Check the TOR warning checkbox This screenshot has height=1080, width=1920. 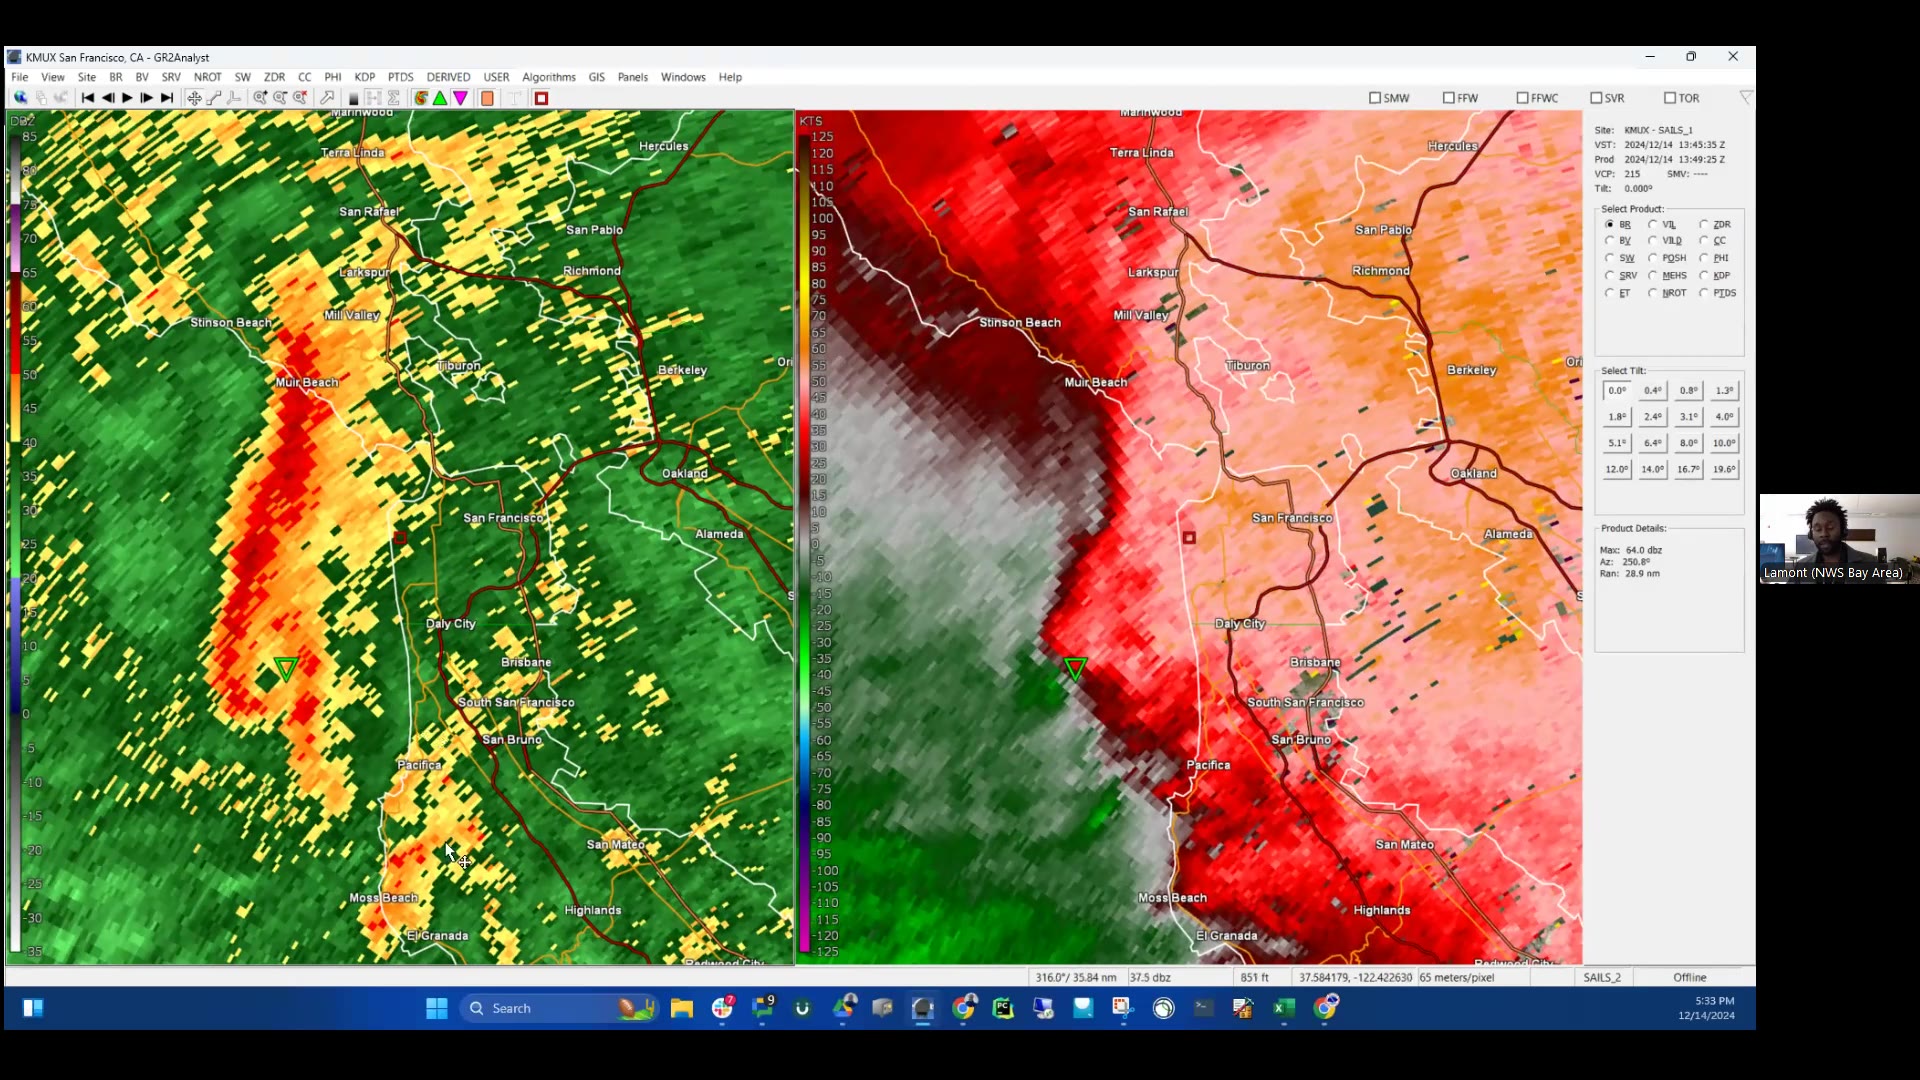(1670, 97)
